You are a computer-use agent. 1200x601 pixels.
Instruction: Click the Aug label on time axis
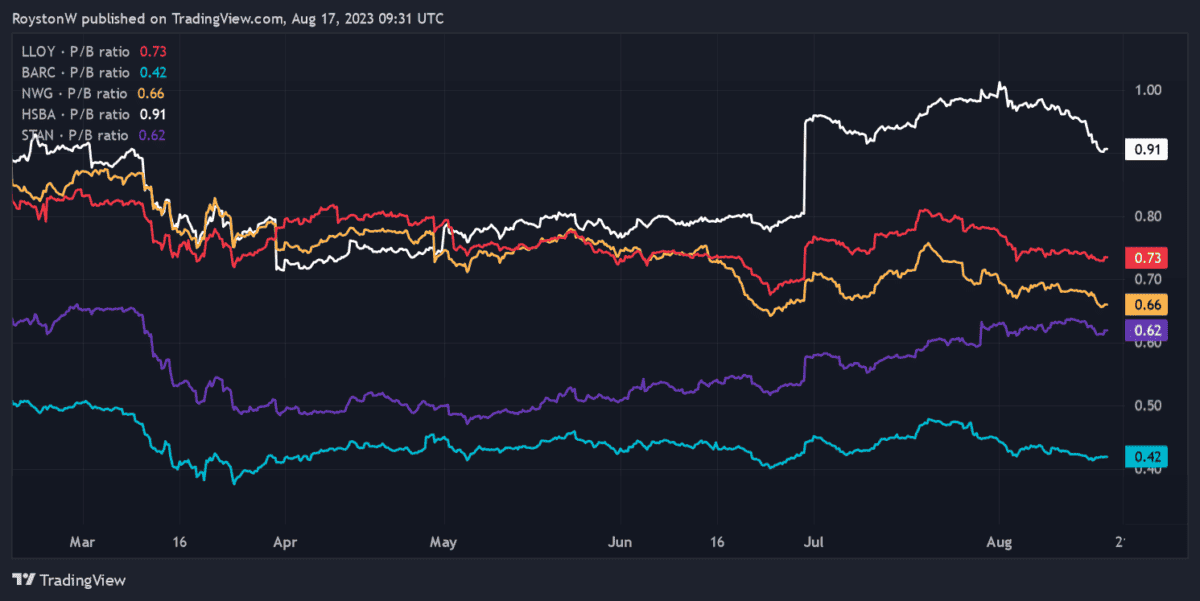point(998,542)
